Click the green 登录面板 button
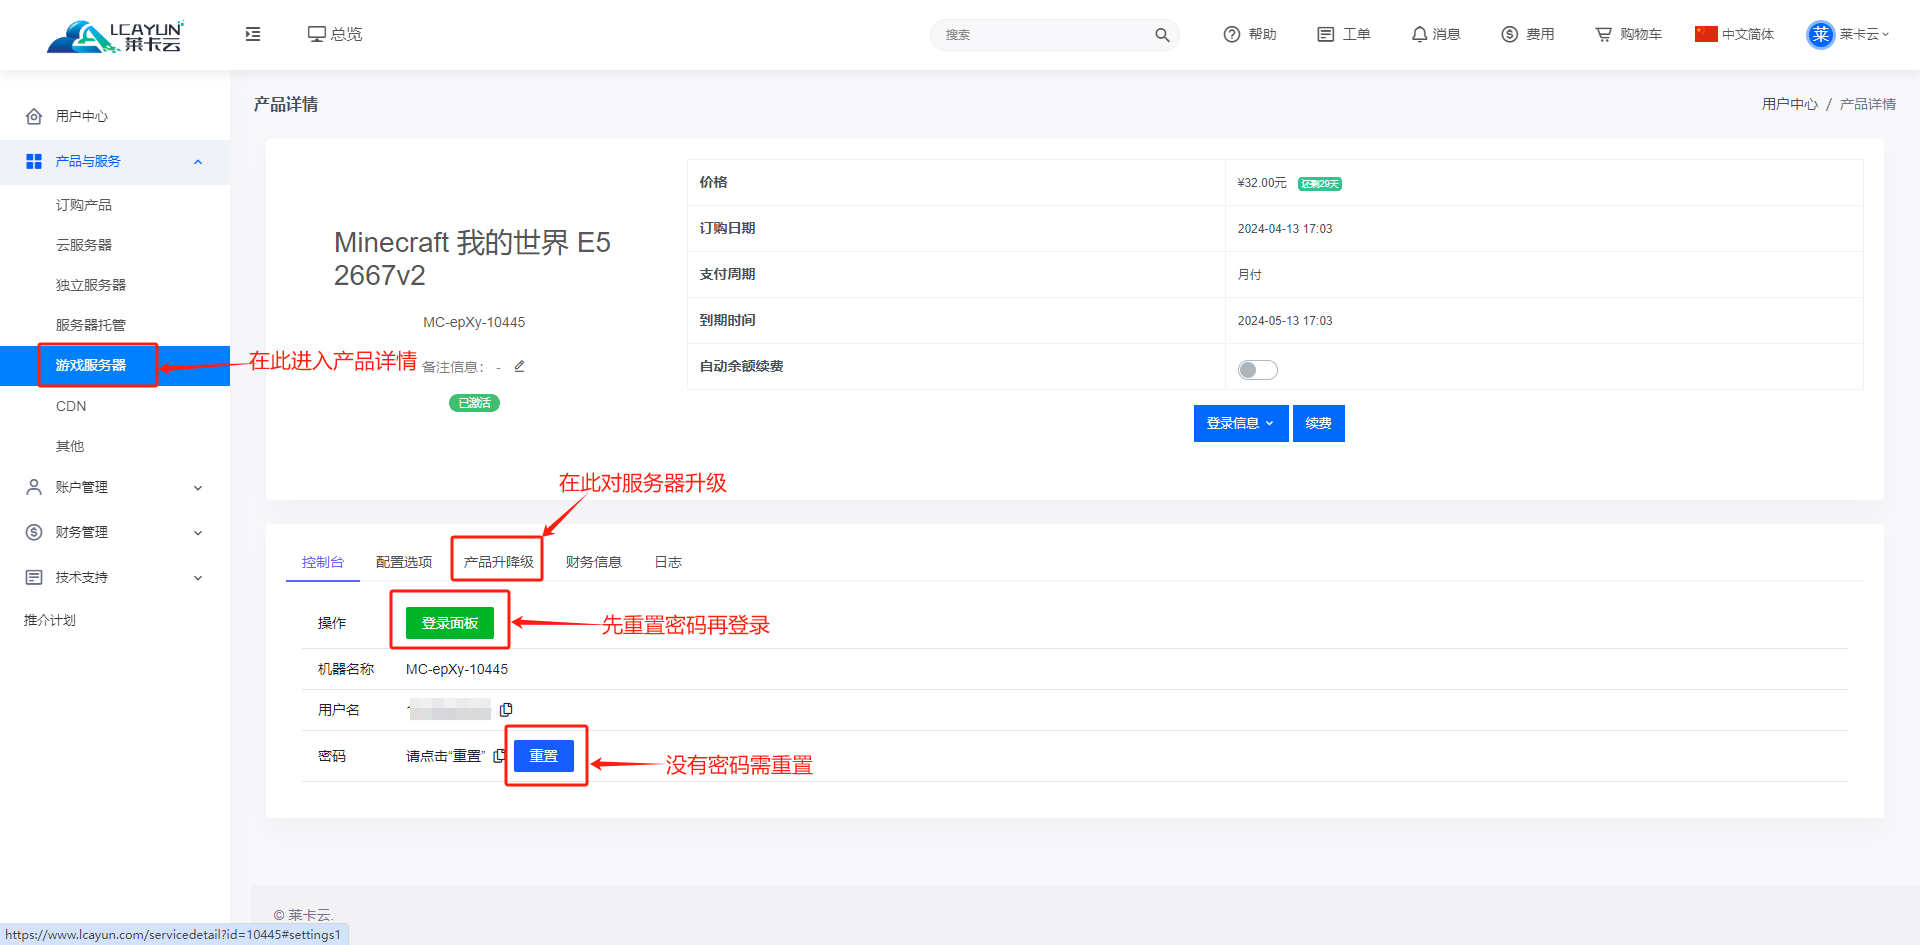The width and height of the screenshot is (1920, 945). coord(450,623)
